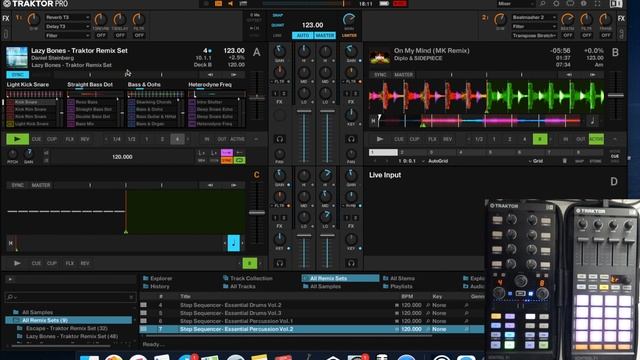Click the headphone cue icon for channel C

[x=280, y=263]
